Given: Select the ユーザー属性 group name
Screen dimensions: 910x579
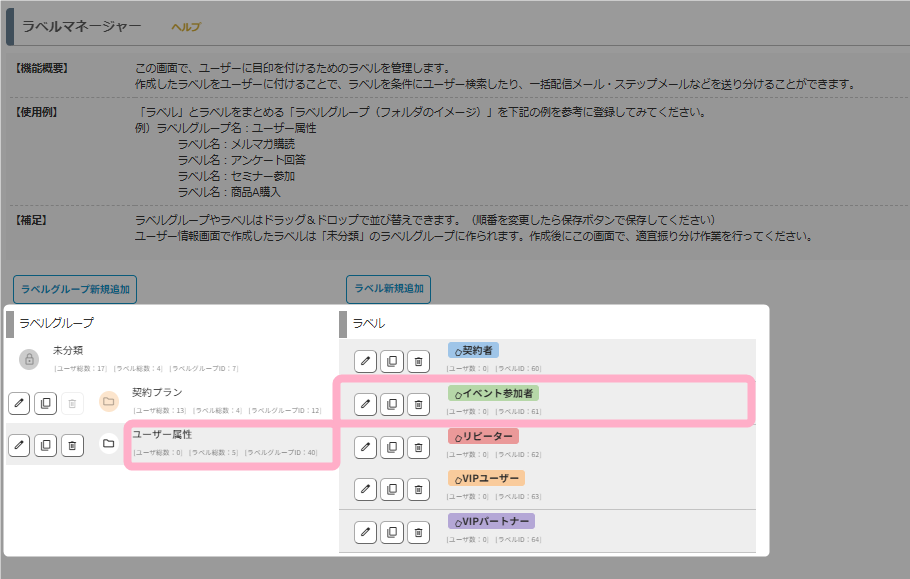Looking at the screenshot, I should pos(162,435).
